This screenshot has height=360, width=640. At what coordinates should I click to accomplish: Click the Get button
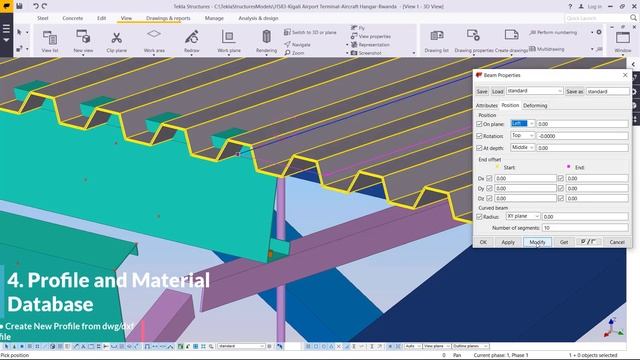click(x=564, y=242)
